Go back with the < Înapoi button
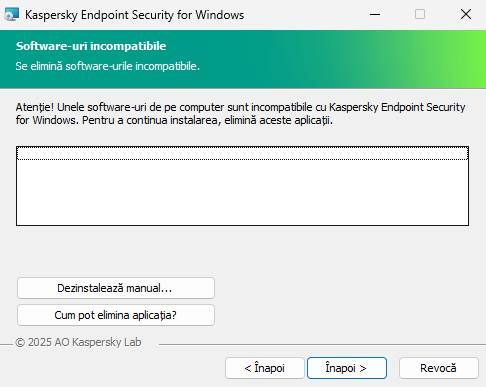 point(265,368)
